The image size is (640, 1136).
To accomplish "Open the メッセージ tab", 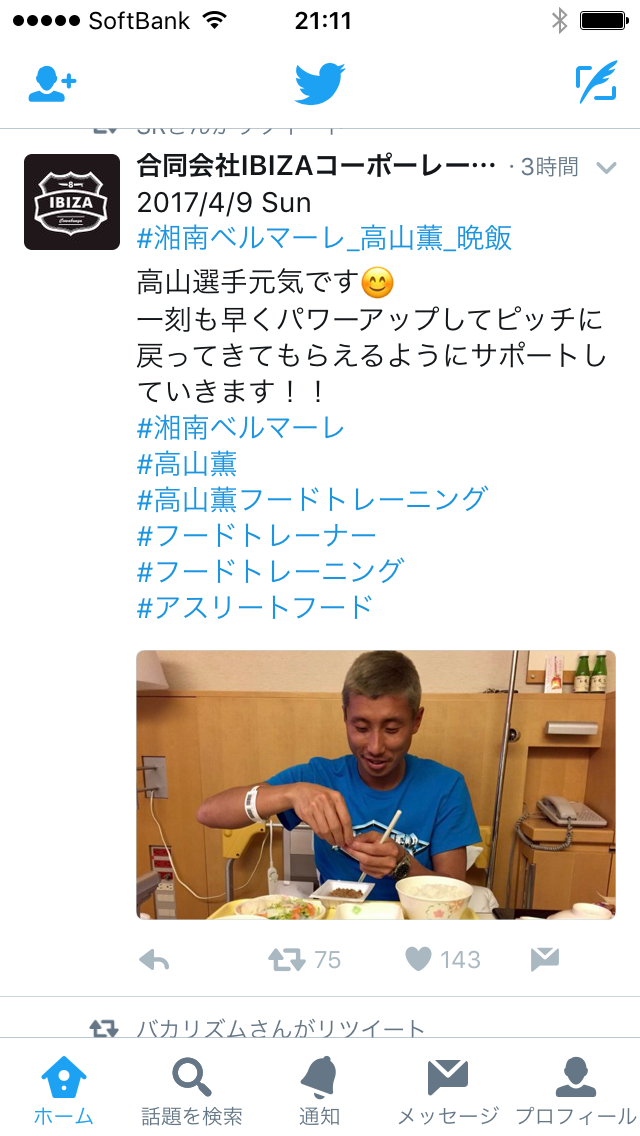I will [x=448, y=1090].
